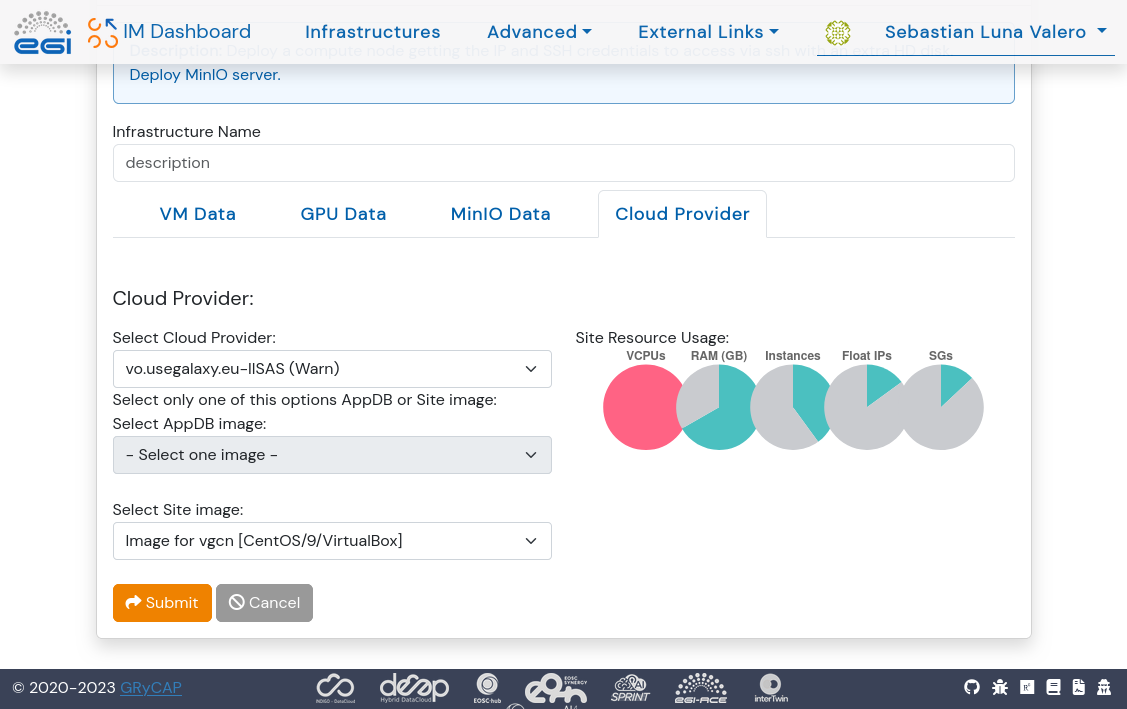Viewport: 1127px width, 709px height.
Task: Submit the infrastructure deployment
Action: (x=162, y=603)
